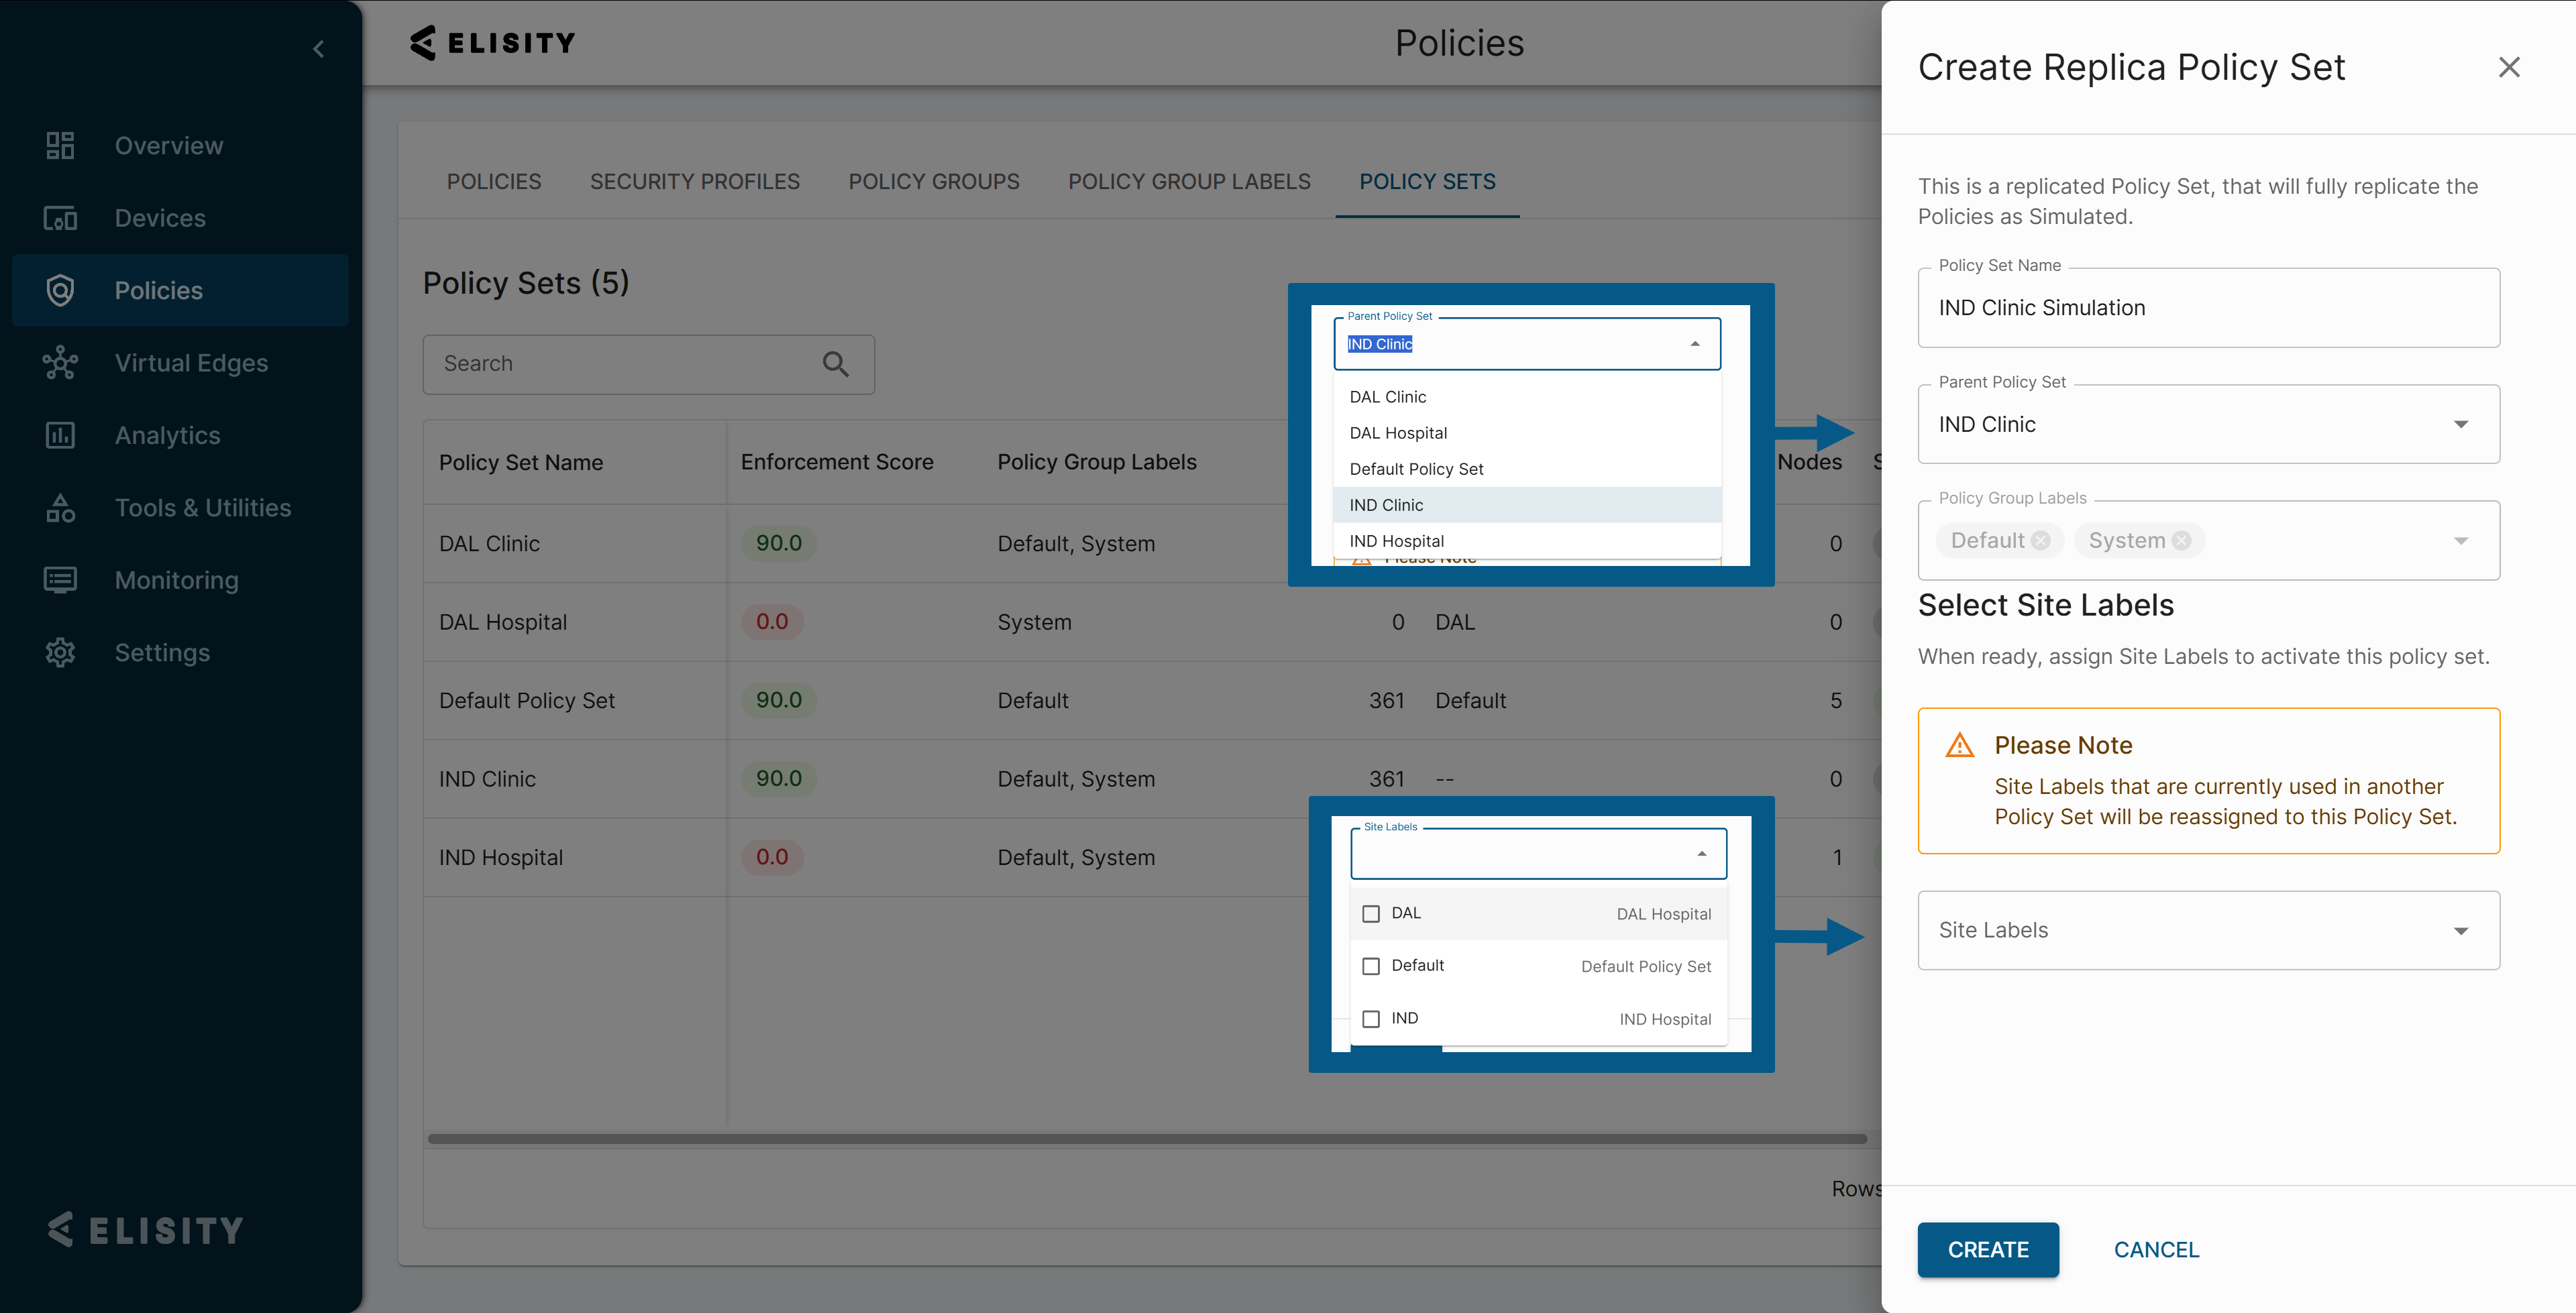Screen dimensions: 2576x1313
Task: Click the Analytics chart icon
Action: point(60,435)
